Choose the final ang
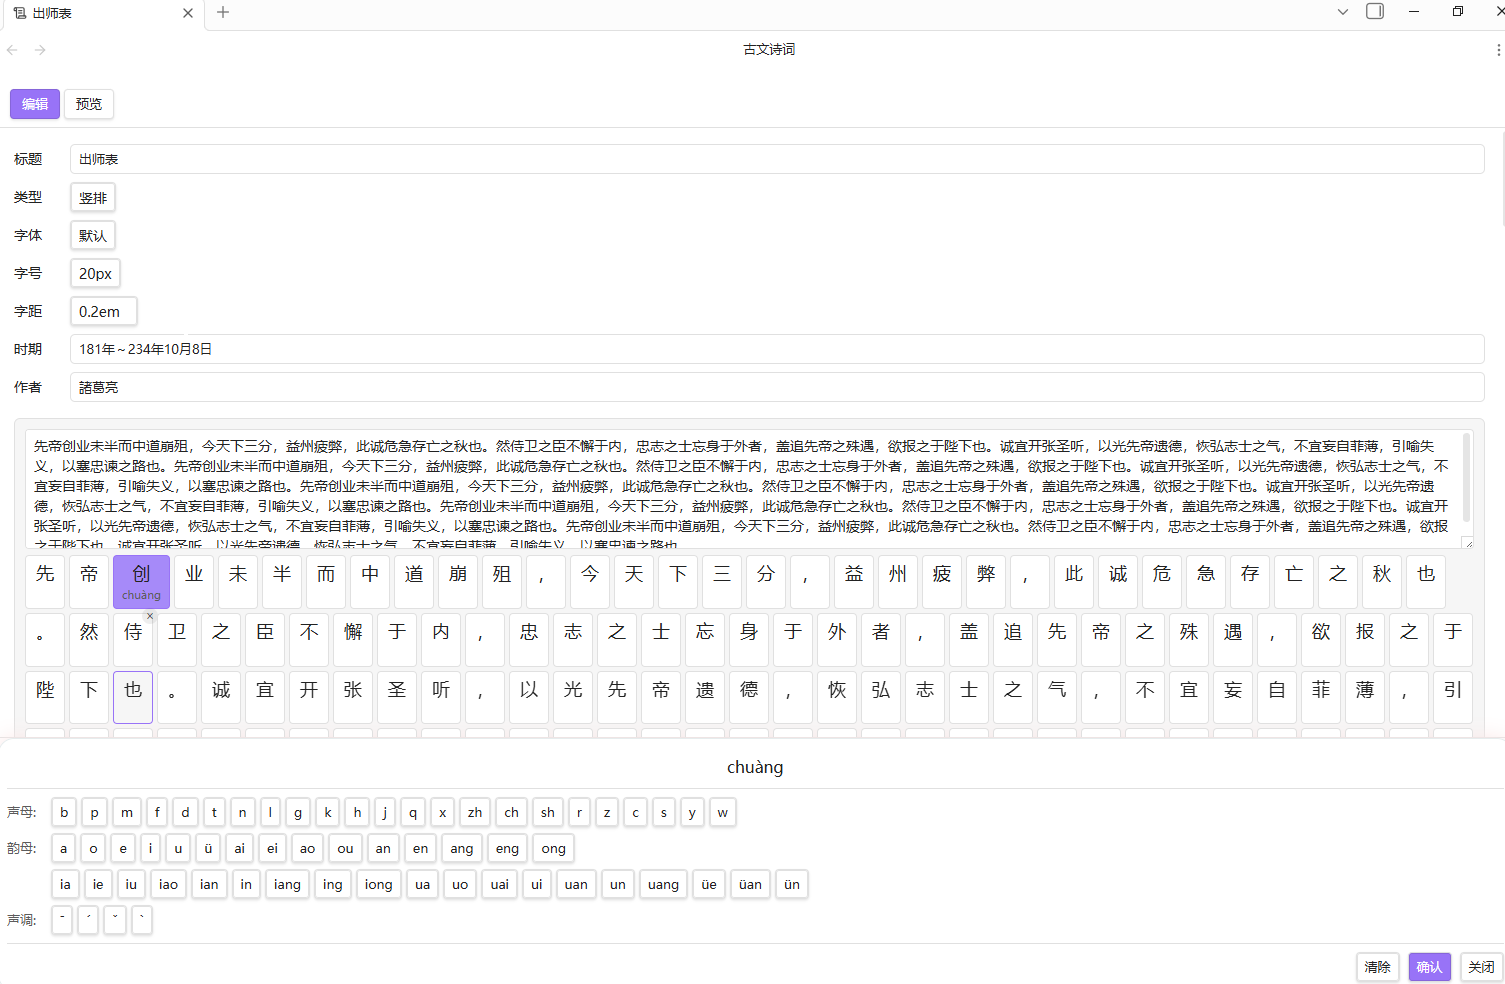Screen dimensions: 1505x984 [x=462, y=849]
